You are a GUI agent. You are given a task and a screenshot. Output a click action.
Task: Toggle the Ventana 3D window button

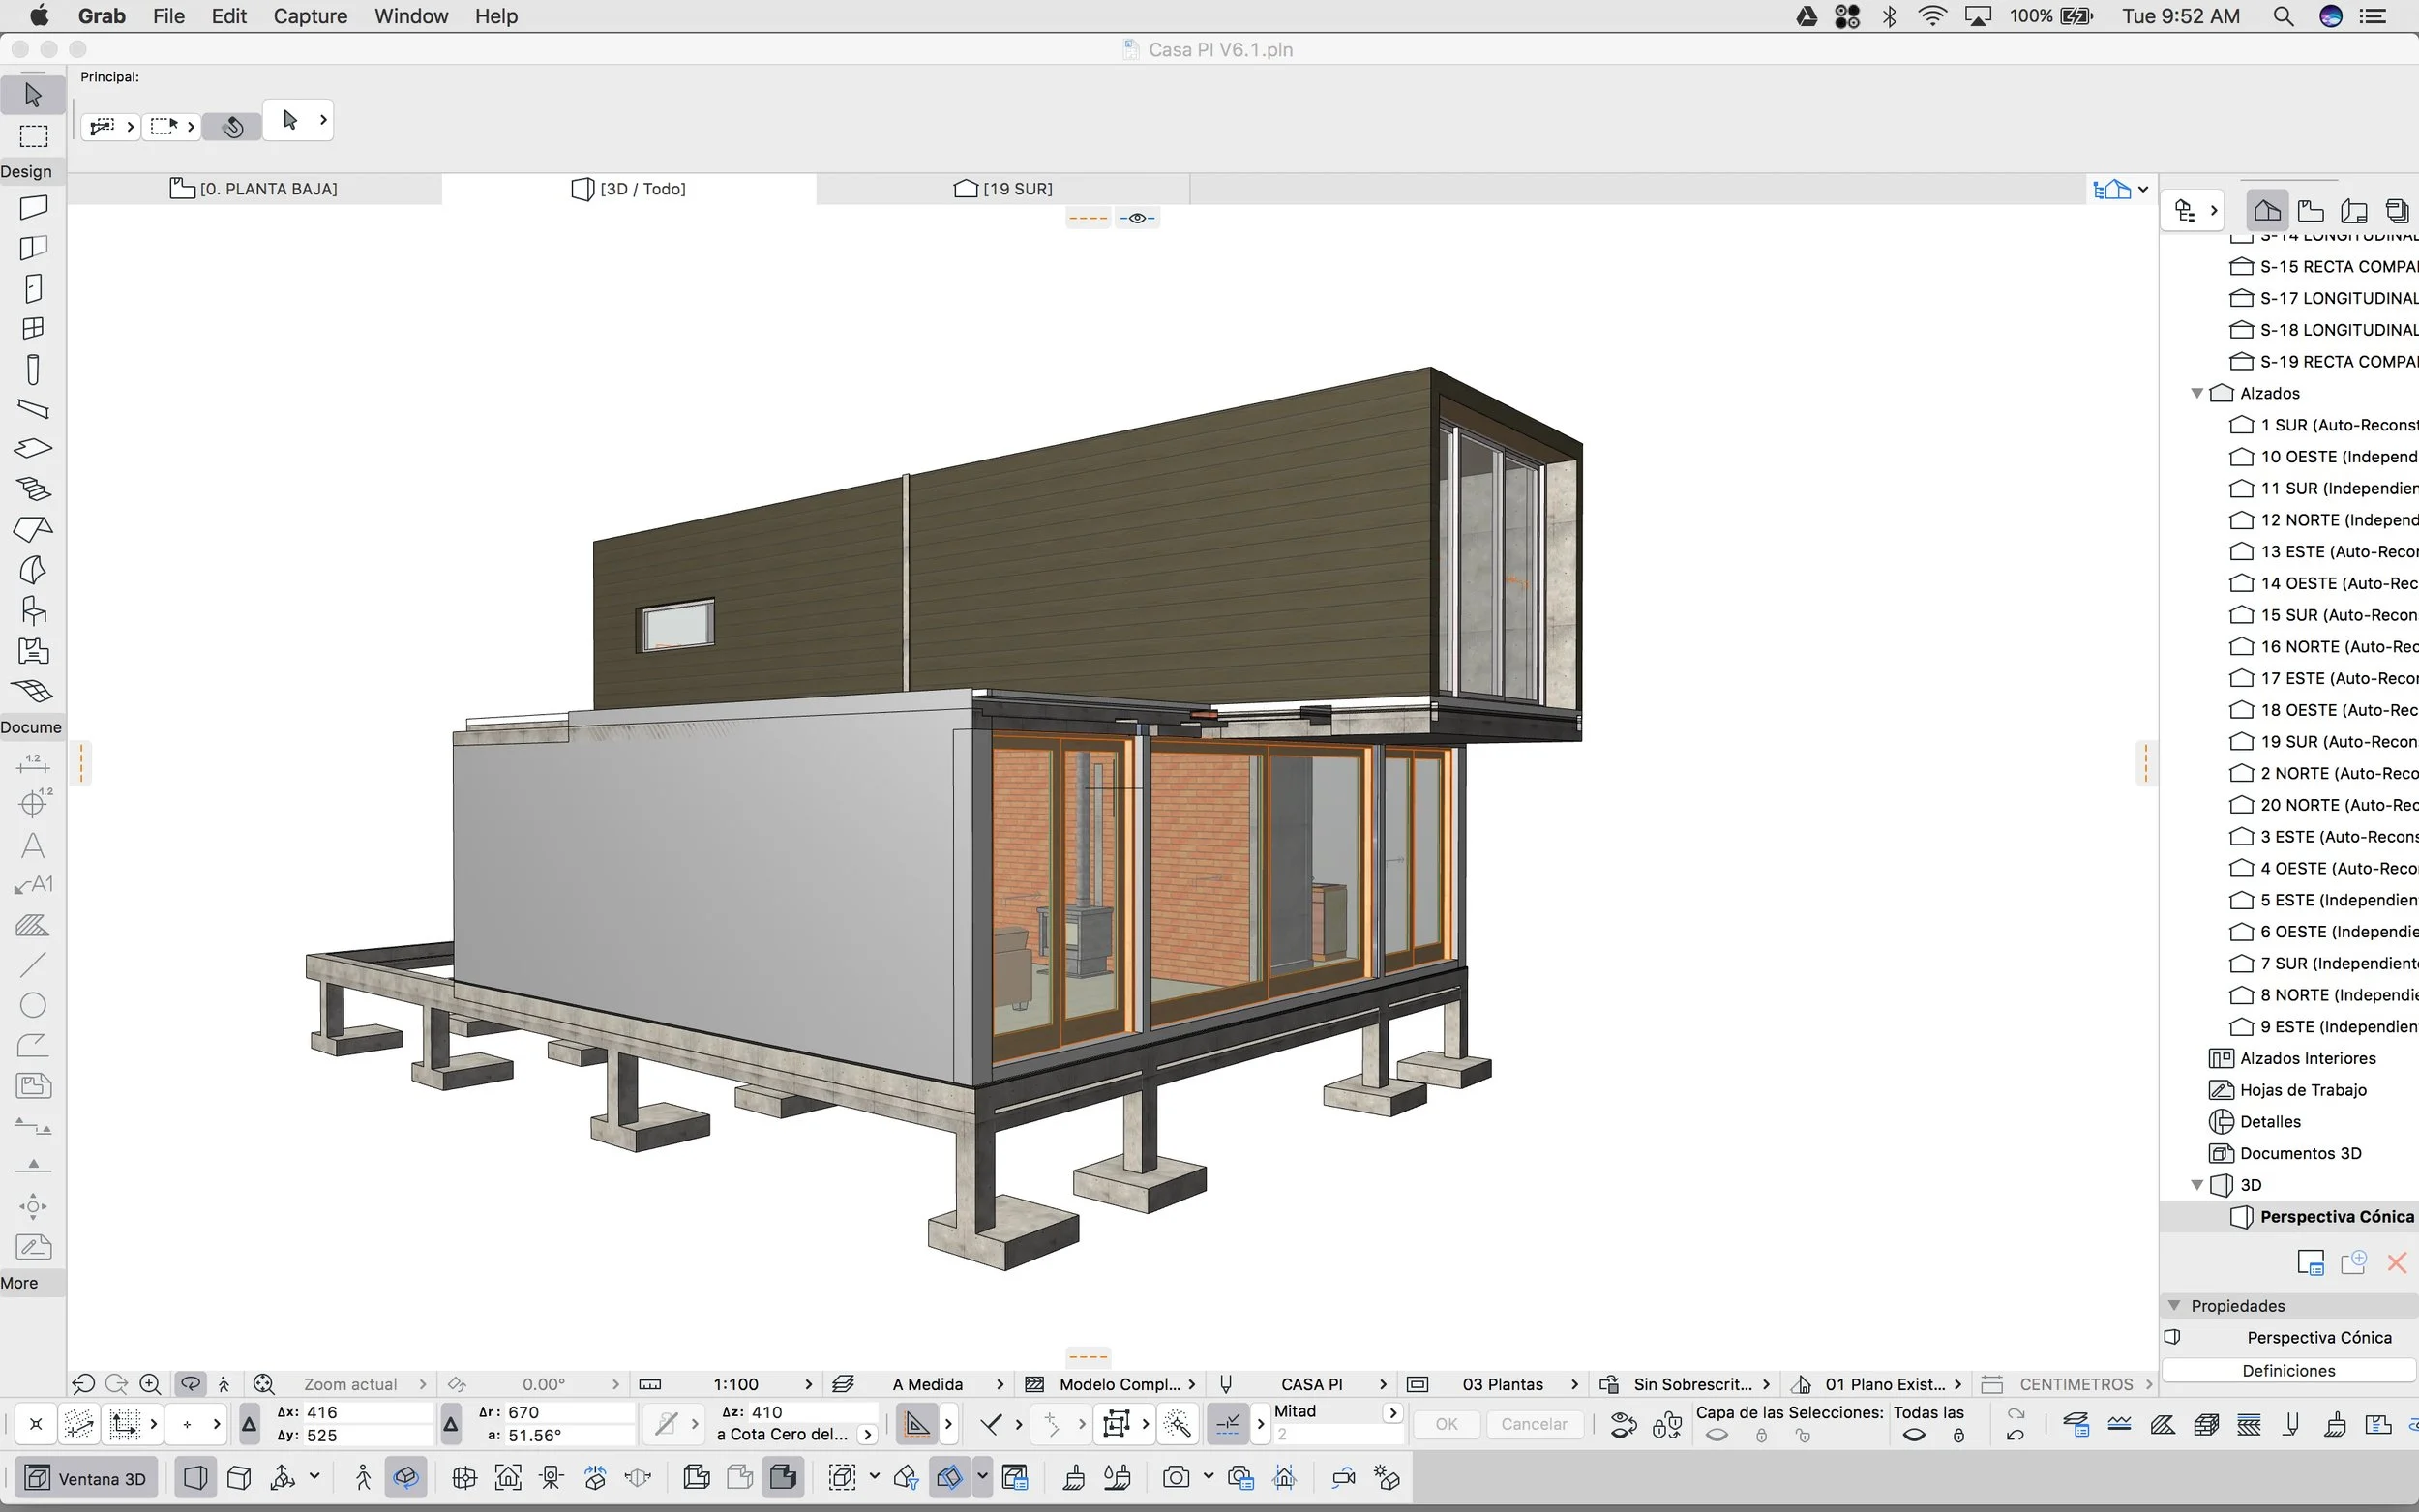(x=86, y=1478)
